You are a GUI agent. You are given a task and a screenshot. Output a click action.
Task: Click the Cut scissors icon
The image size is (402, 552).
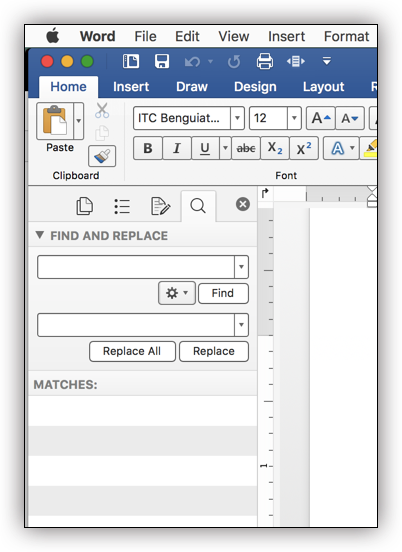click(x=102, y=111)
